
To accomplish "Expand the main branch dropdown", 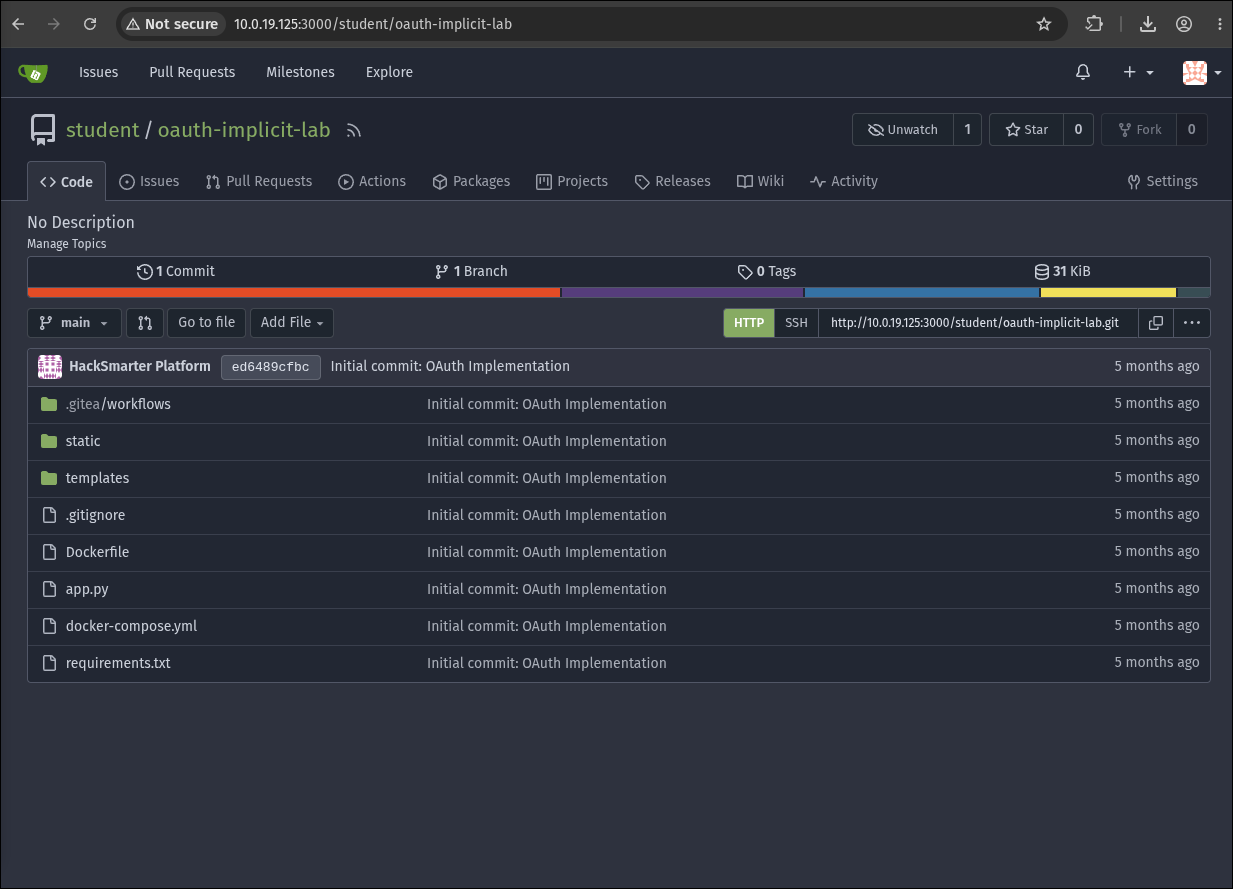I will (x=75, y=323).
